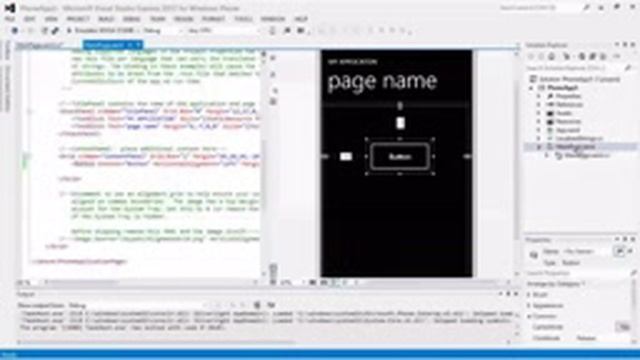
Task: Open the BUILD menu
Action: tap(106, 19)
